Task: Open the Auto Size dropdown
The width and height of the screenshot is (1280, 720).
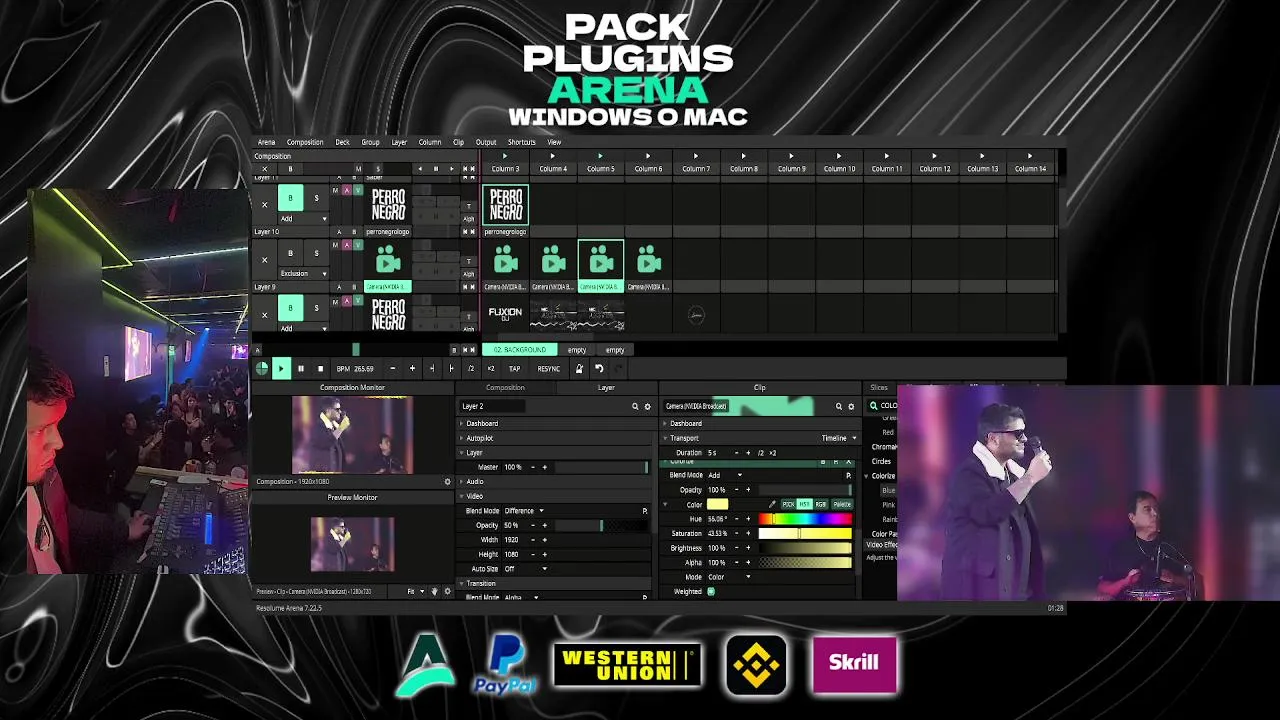Action: coord(526,569)
